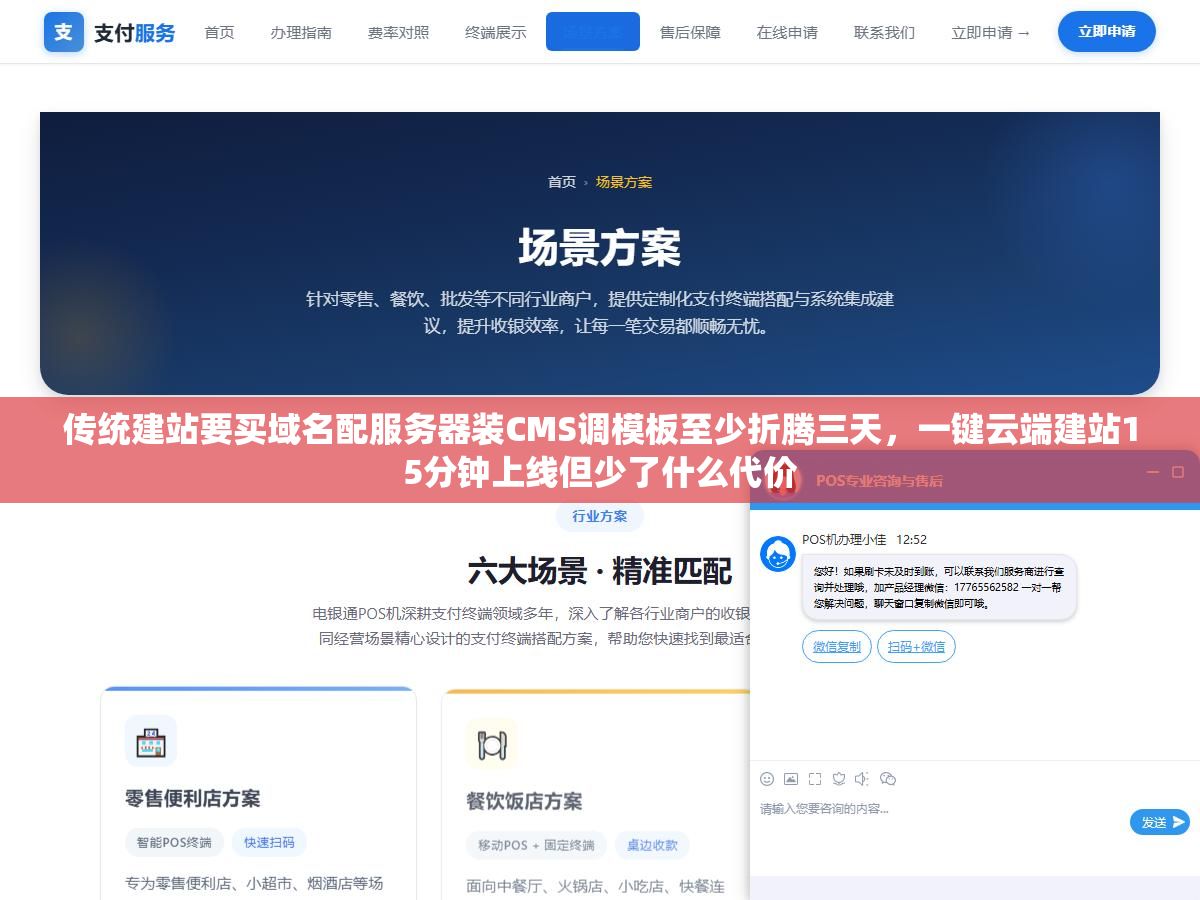The image size is (1200, 900).
Task: Click the POS专业咨询与售后 chat title
Action: [x=879, y=481]
